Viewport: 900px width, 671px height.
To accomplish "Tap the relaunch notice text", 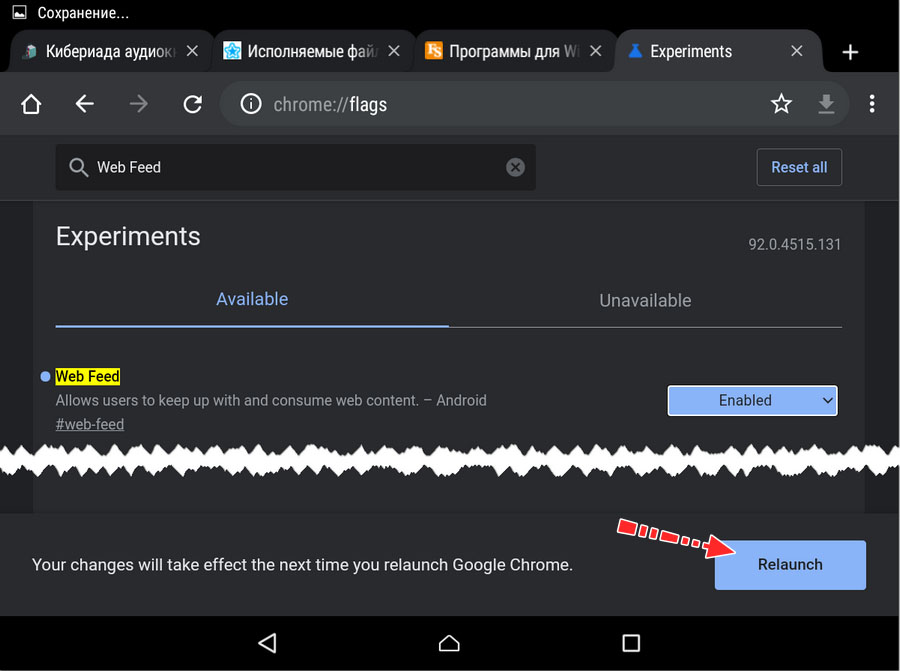I will pos(302,565).
